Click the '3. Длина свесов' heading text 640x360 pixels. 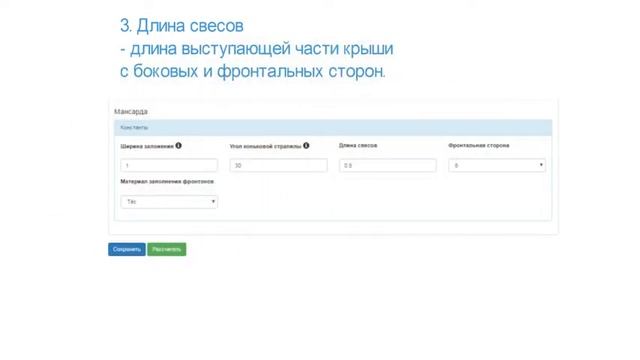182,26
